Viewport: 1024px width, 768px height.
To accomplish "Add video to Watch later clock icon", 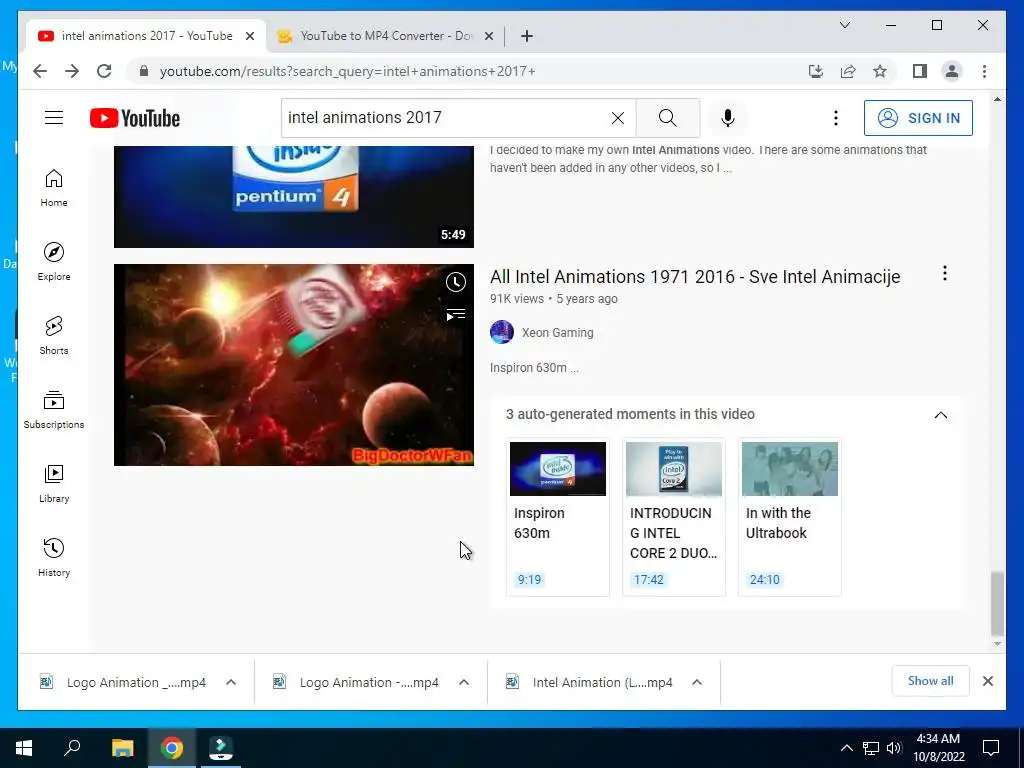I will pos(456,282).
